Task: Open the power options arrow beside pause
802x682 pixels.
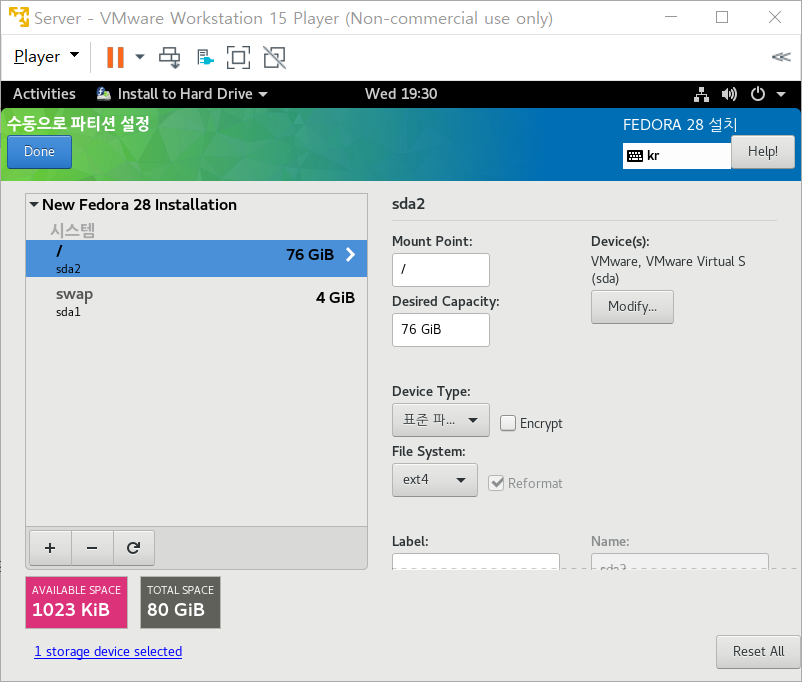Action: pos(140,57)
